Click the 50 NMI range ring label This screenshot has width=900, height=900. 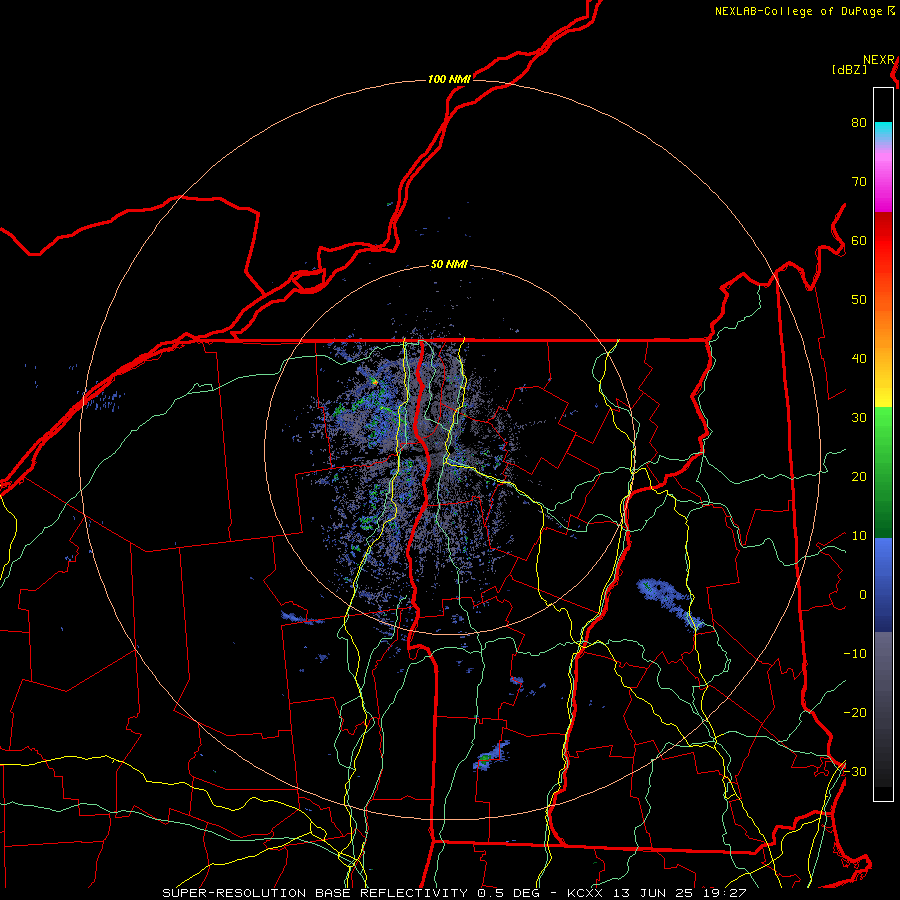click(449, 265)
